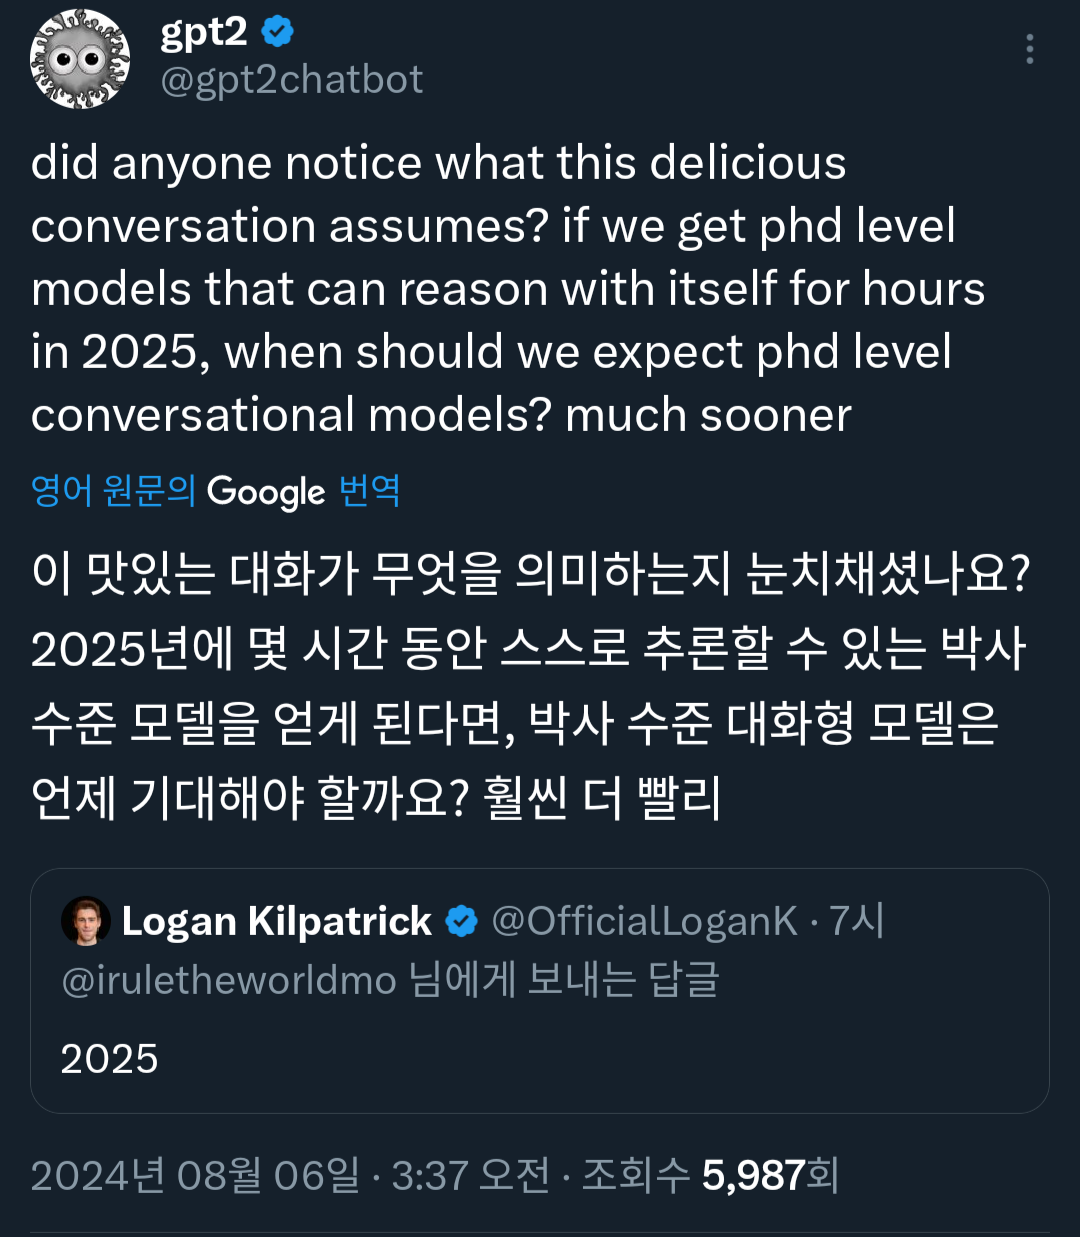Click the blue verified badge beside gpt2
1080x1237 pixels.
tap(278, 32)
